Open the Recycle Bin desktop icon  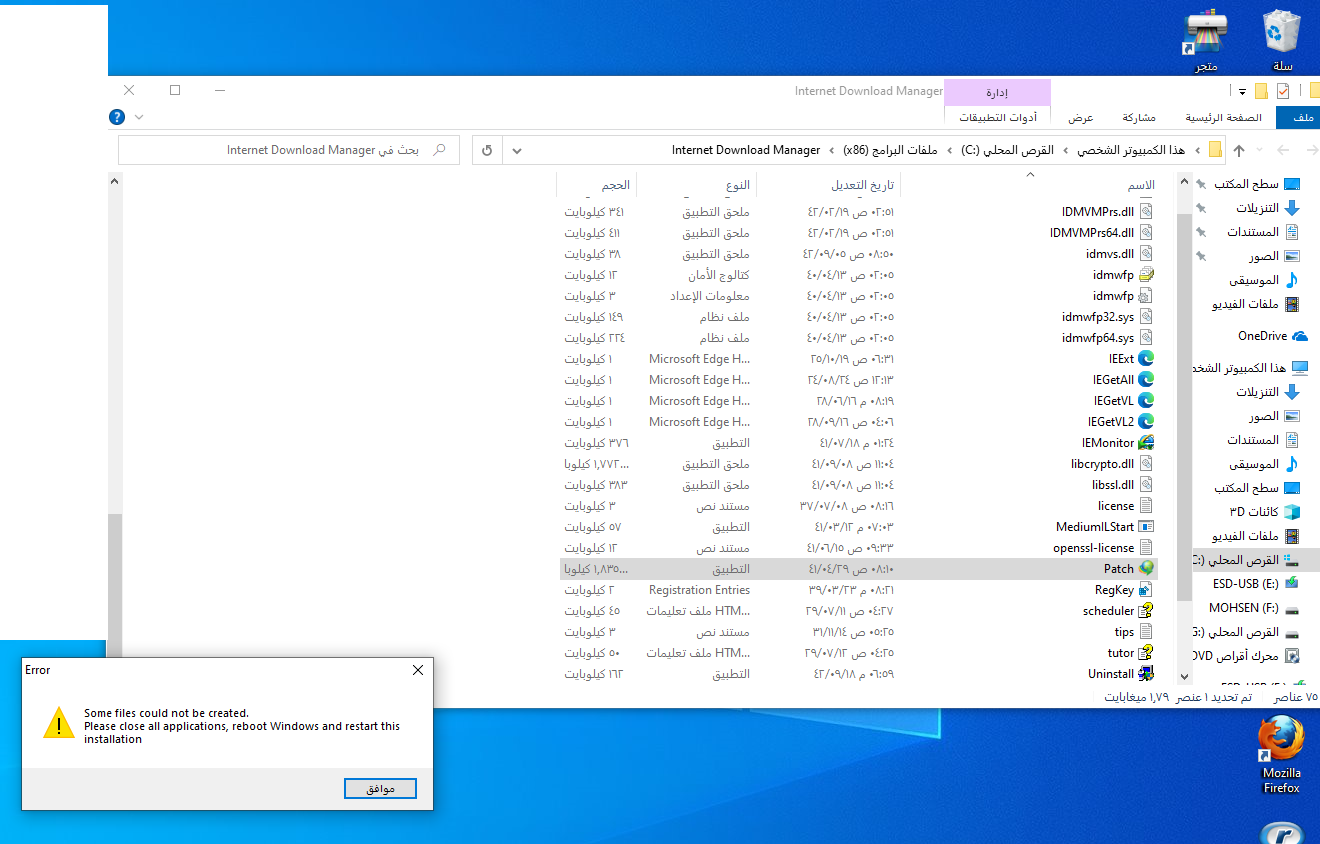tap(1282, 41)
